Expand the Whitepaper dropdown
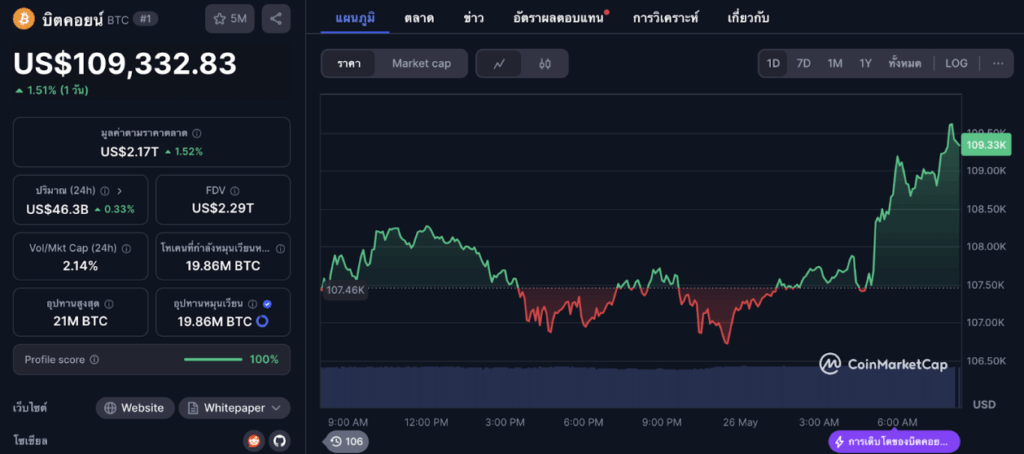This screenshot has width=1024, height=454. (235, 408)
